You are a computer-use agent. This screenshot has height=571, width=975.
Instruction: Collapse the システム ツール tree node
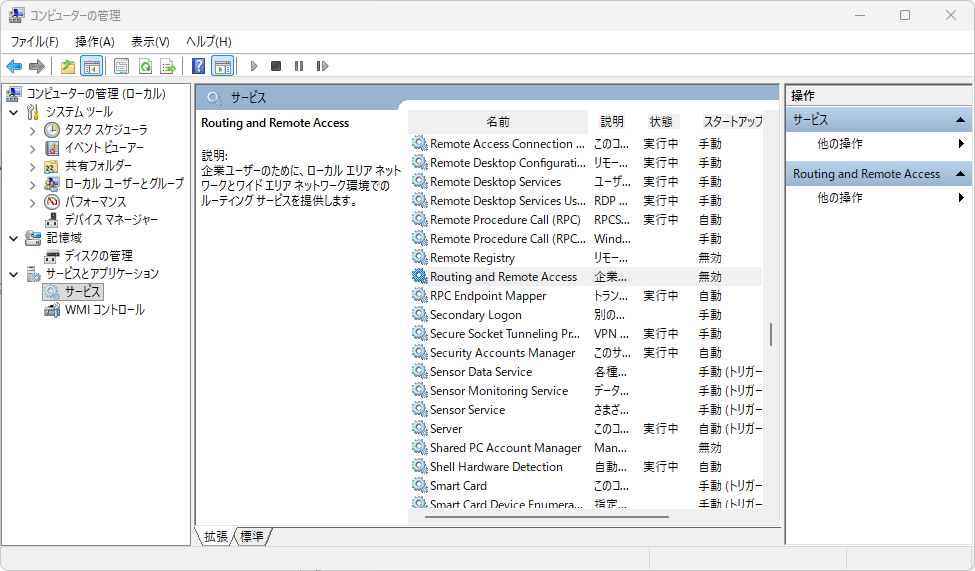[x=14, y=112]
